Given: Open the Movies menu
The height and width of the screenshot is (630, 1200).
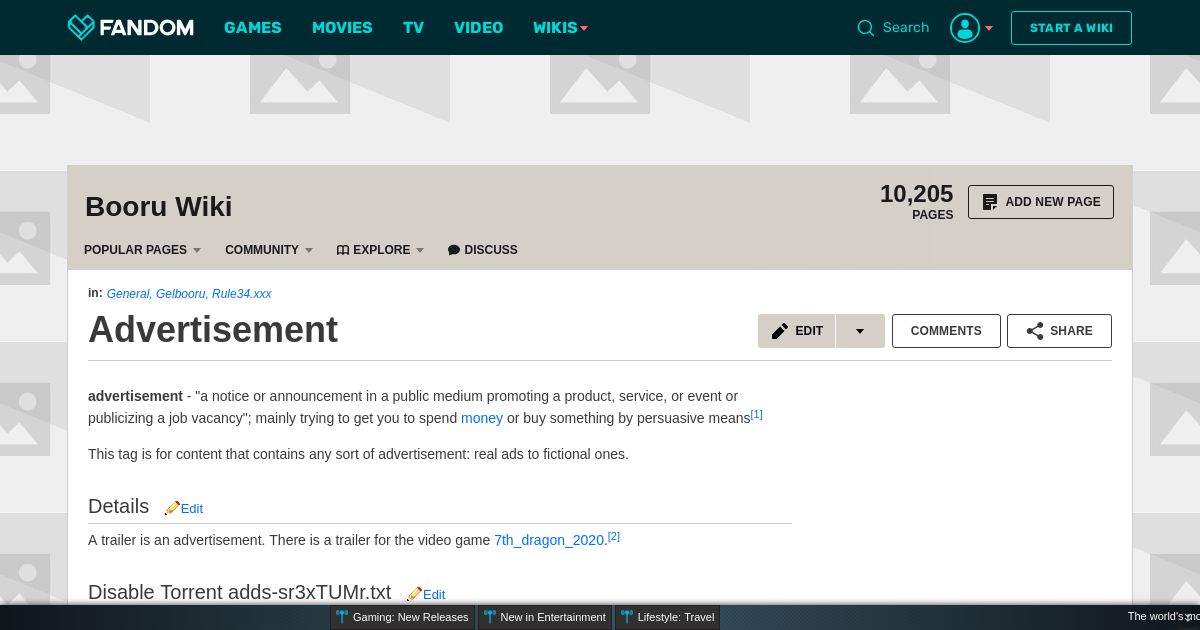Looking at the screenshot, I should pyautogui.click(x=342, y=28).
